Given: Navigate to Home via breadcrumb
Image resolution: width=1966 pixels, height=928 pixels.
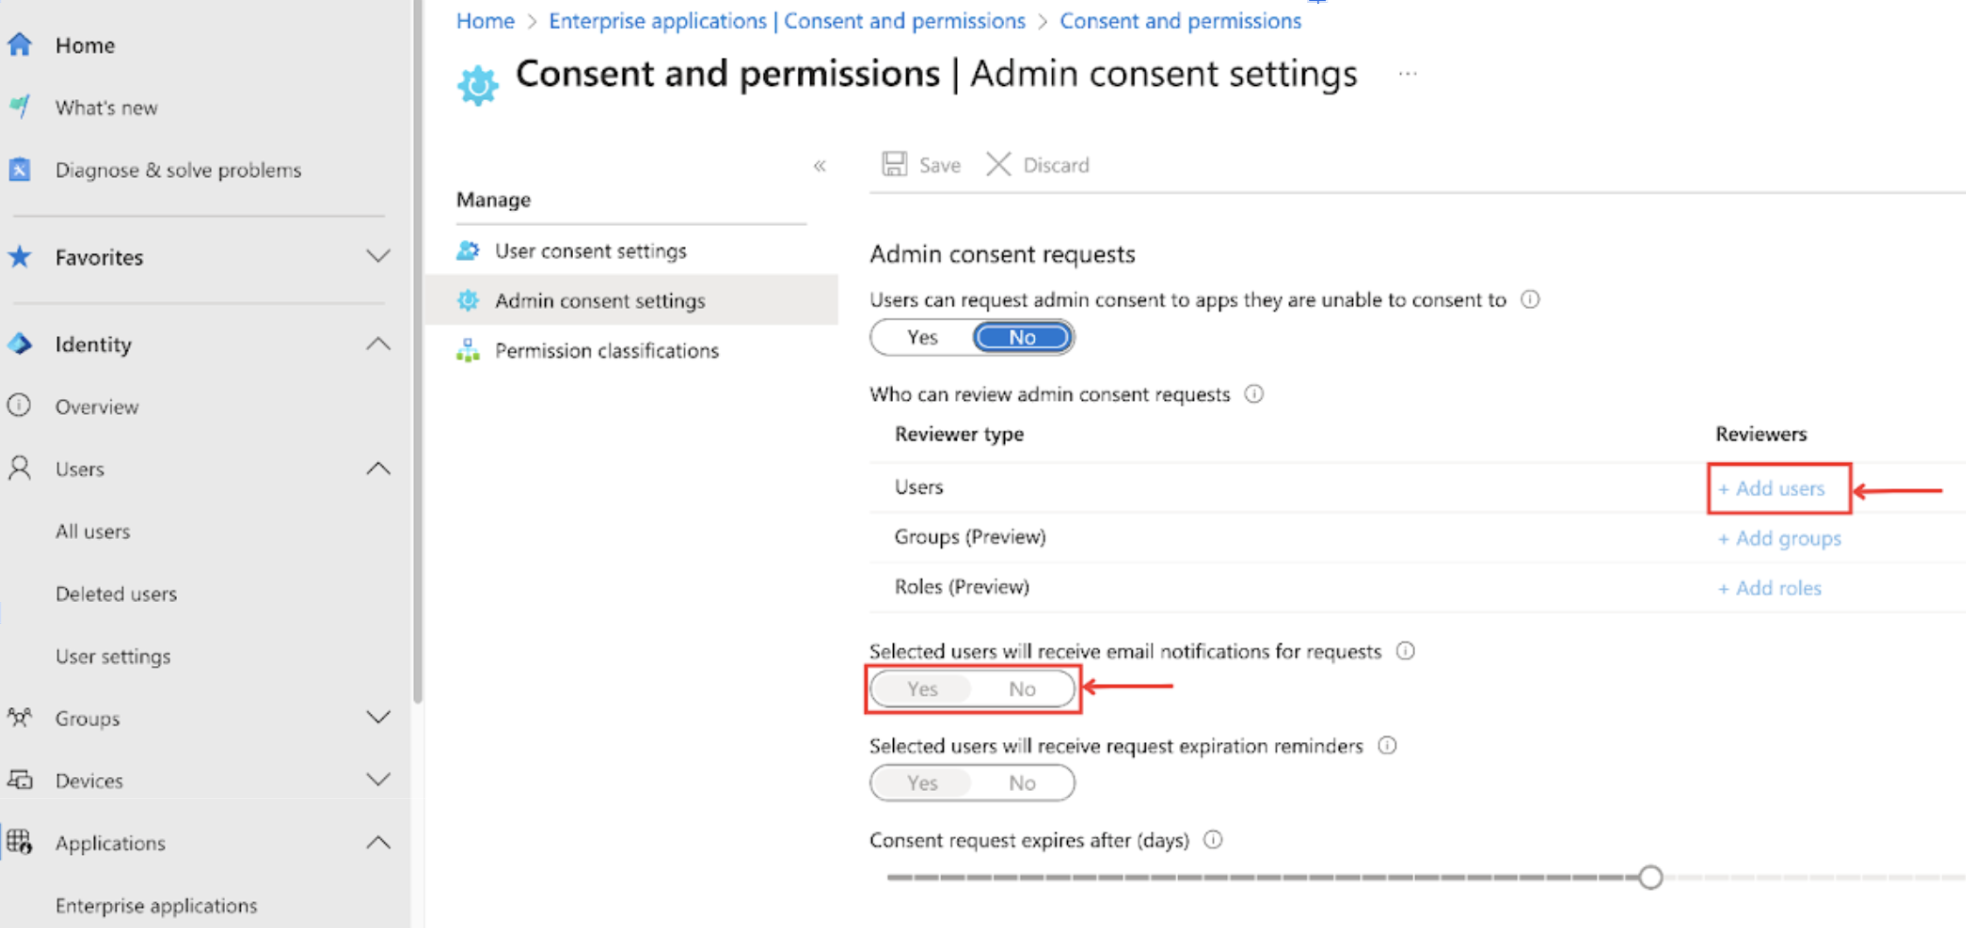Looking at the screenshot, I should [x=484, y=20].
